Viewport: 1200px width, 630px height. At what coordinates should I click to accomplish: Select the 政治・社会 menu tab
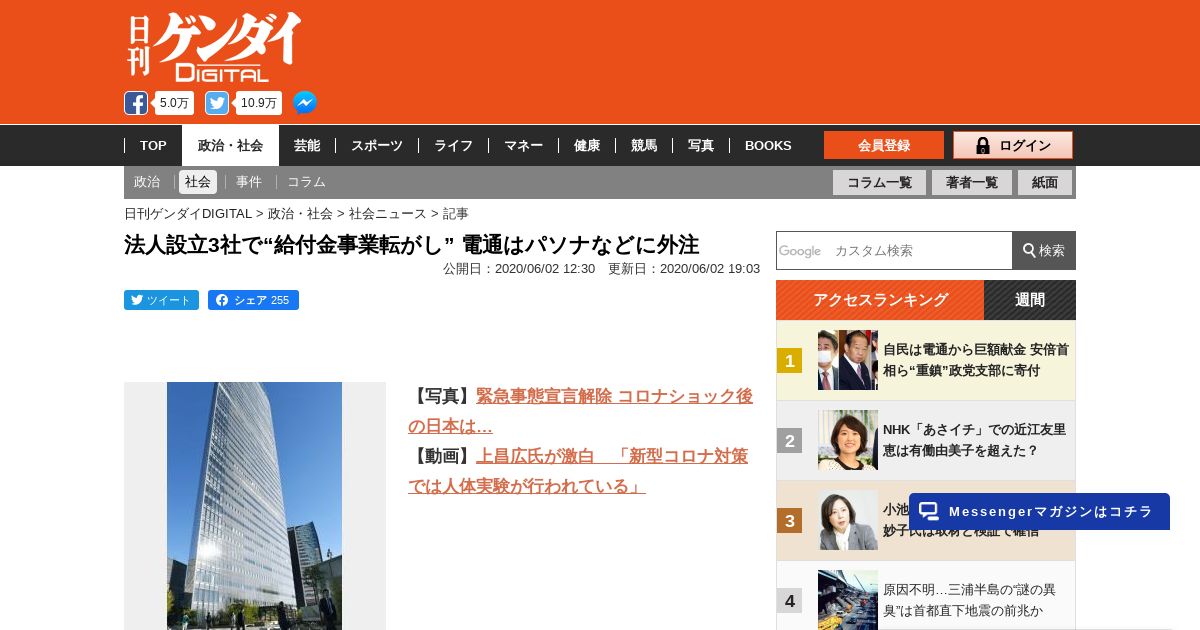click(x=230, y=146)
